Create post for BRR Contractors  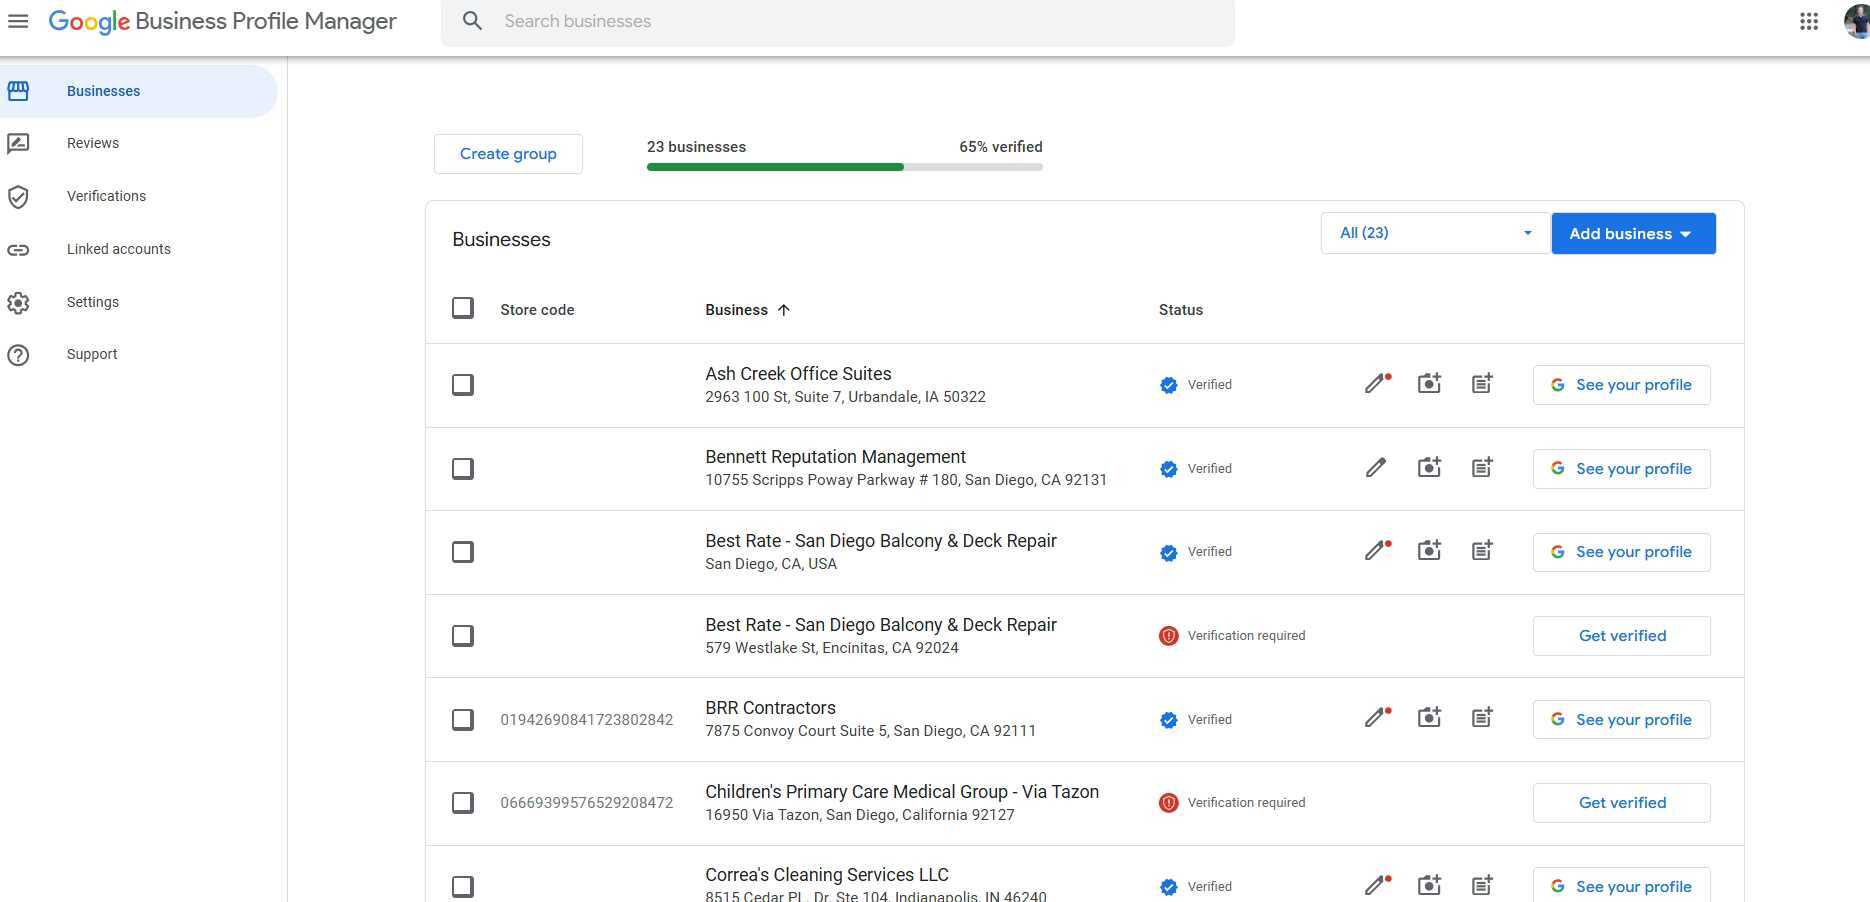pyautogui.click(x=1482, y=718)
